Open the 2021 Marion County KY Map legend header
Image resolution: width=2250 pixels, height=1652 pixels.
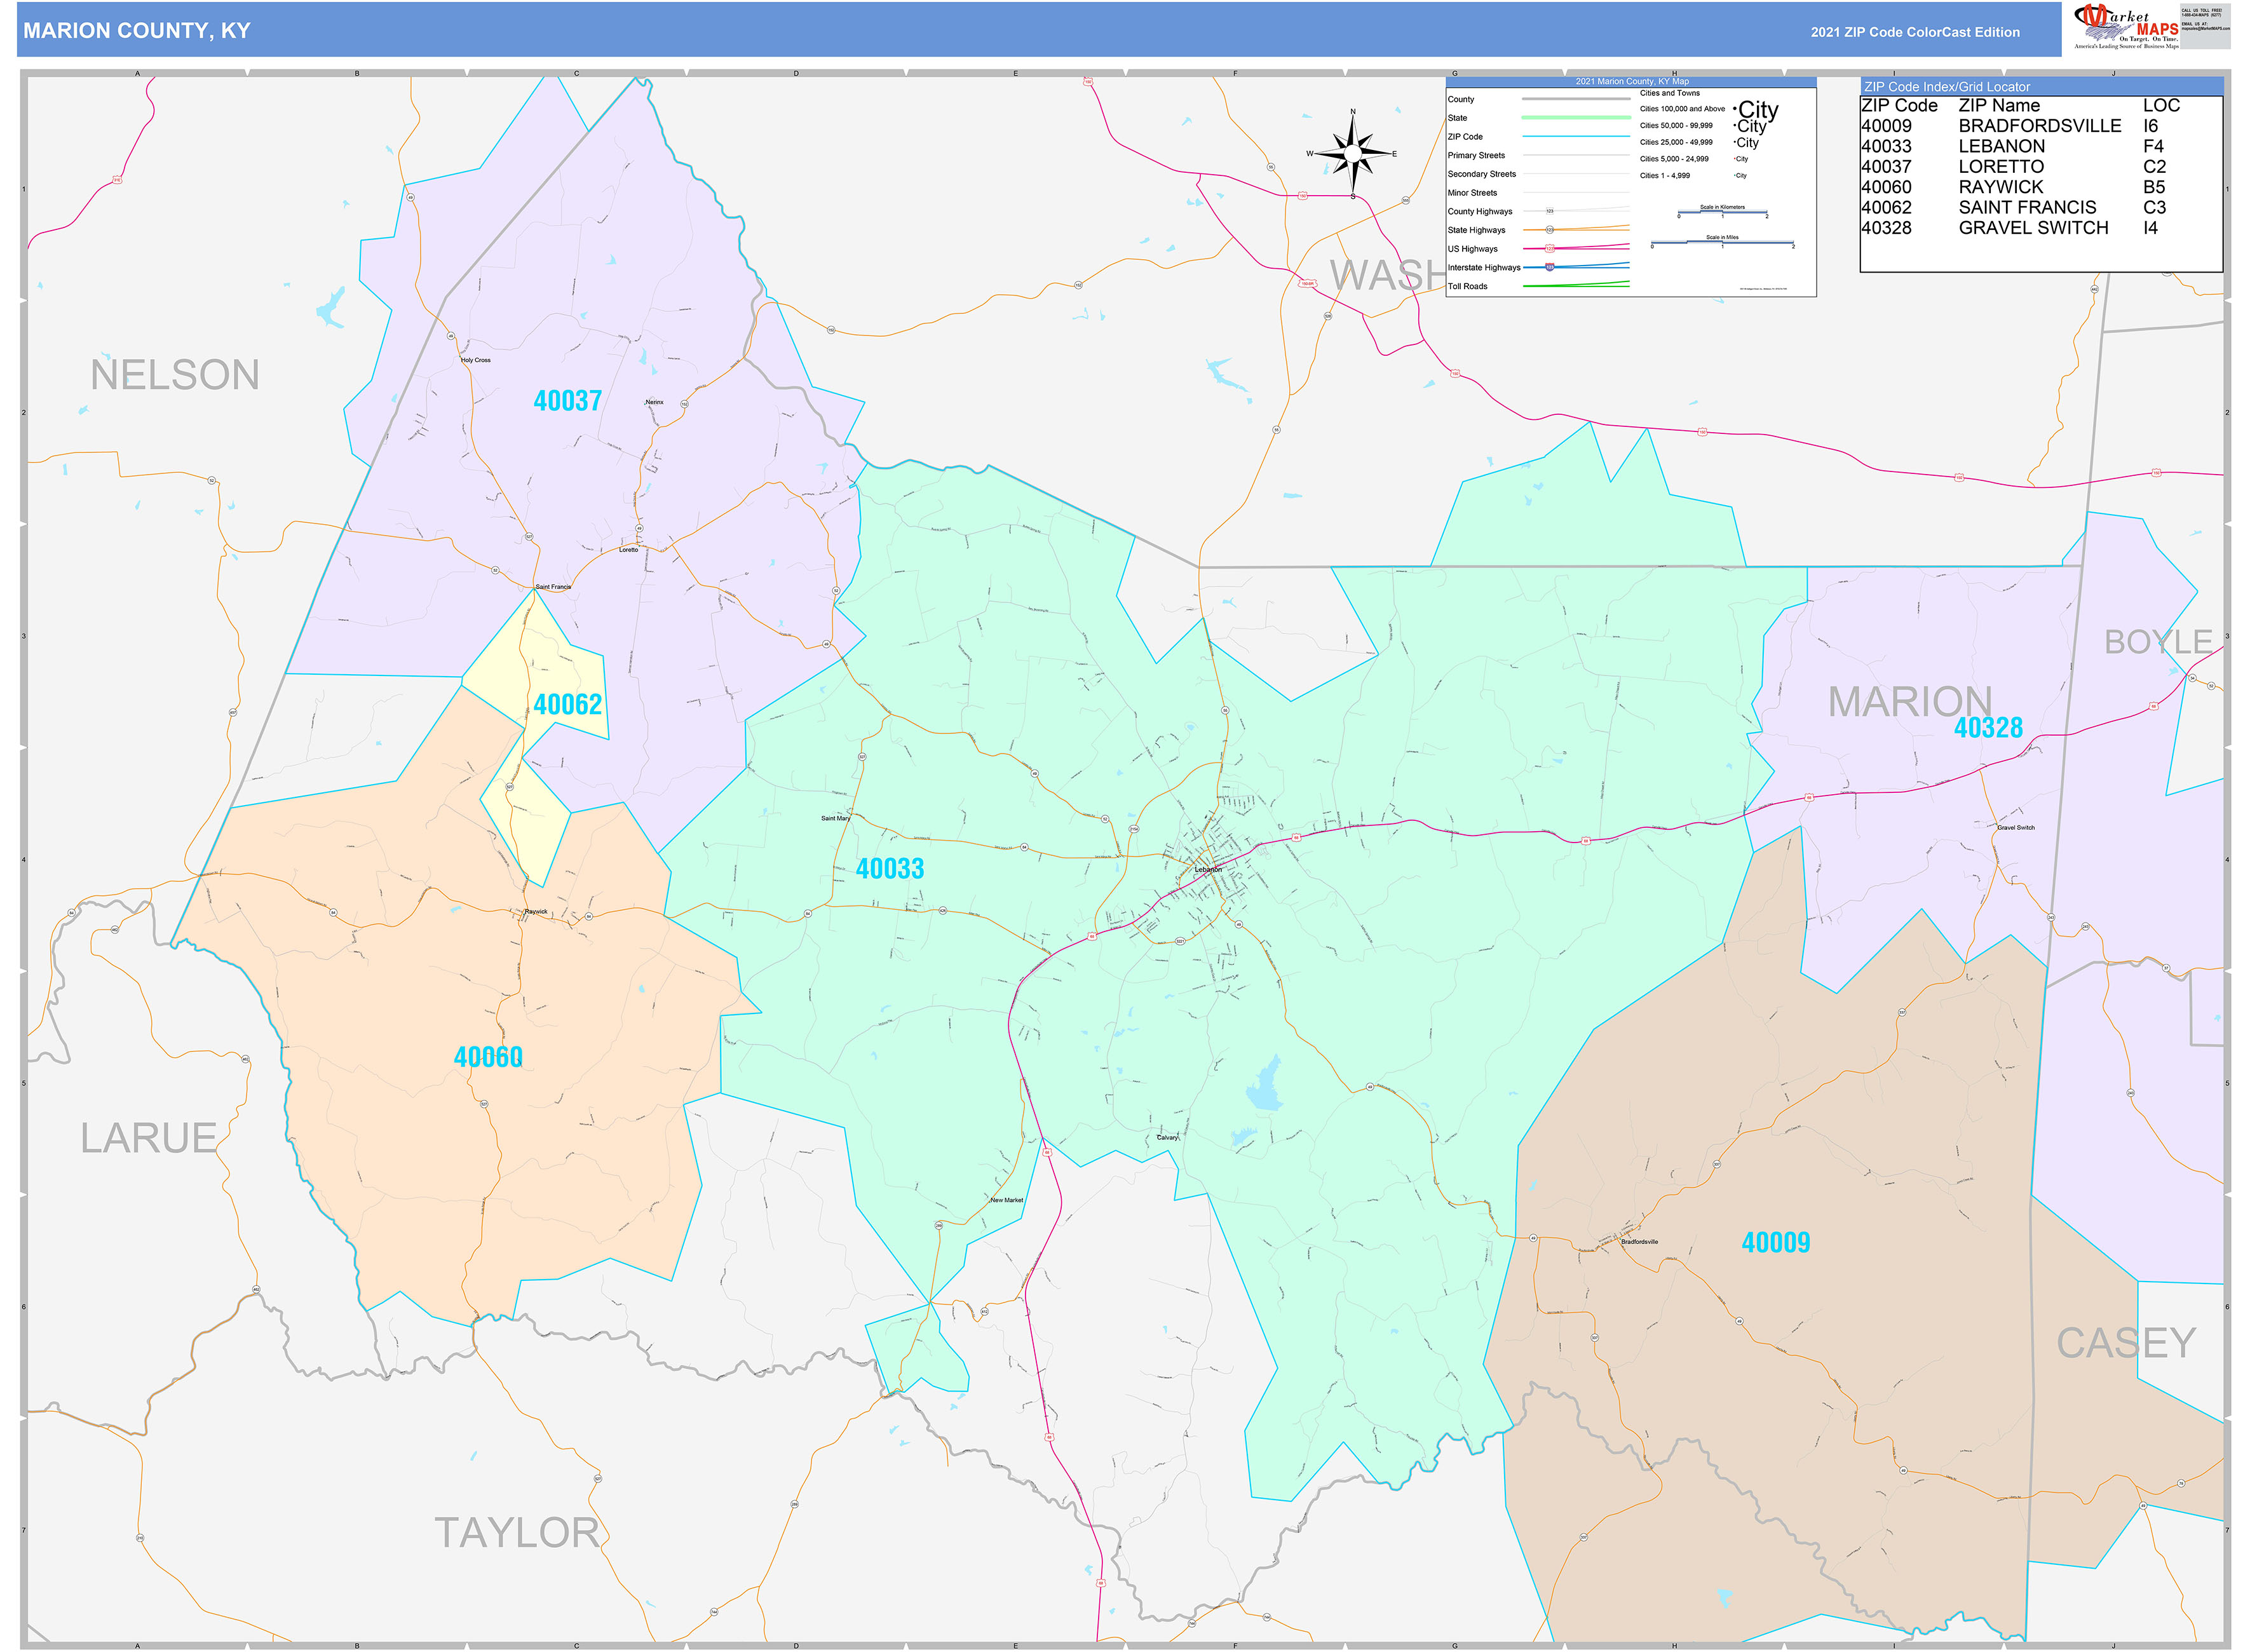(1632, 81)
